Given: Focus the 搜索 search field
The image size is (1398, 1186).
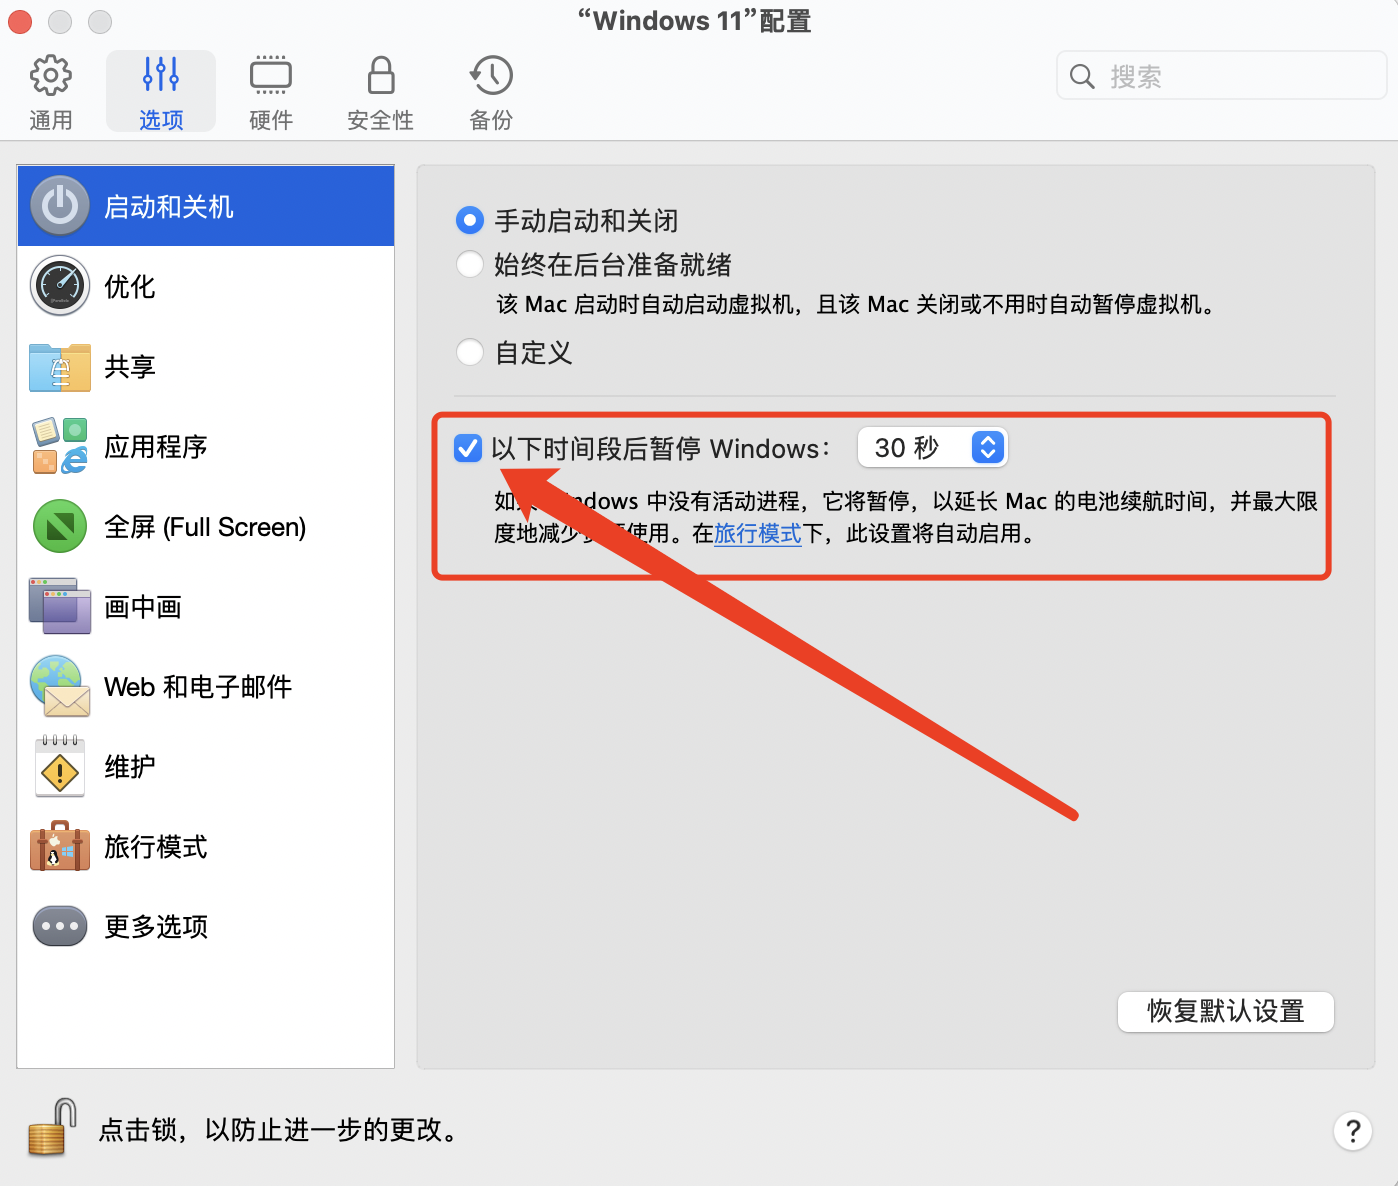Looking at the screenshot, I should 1221,76.
